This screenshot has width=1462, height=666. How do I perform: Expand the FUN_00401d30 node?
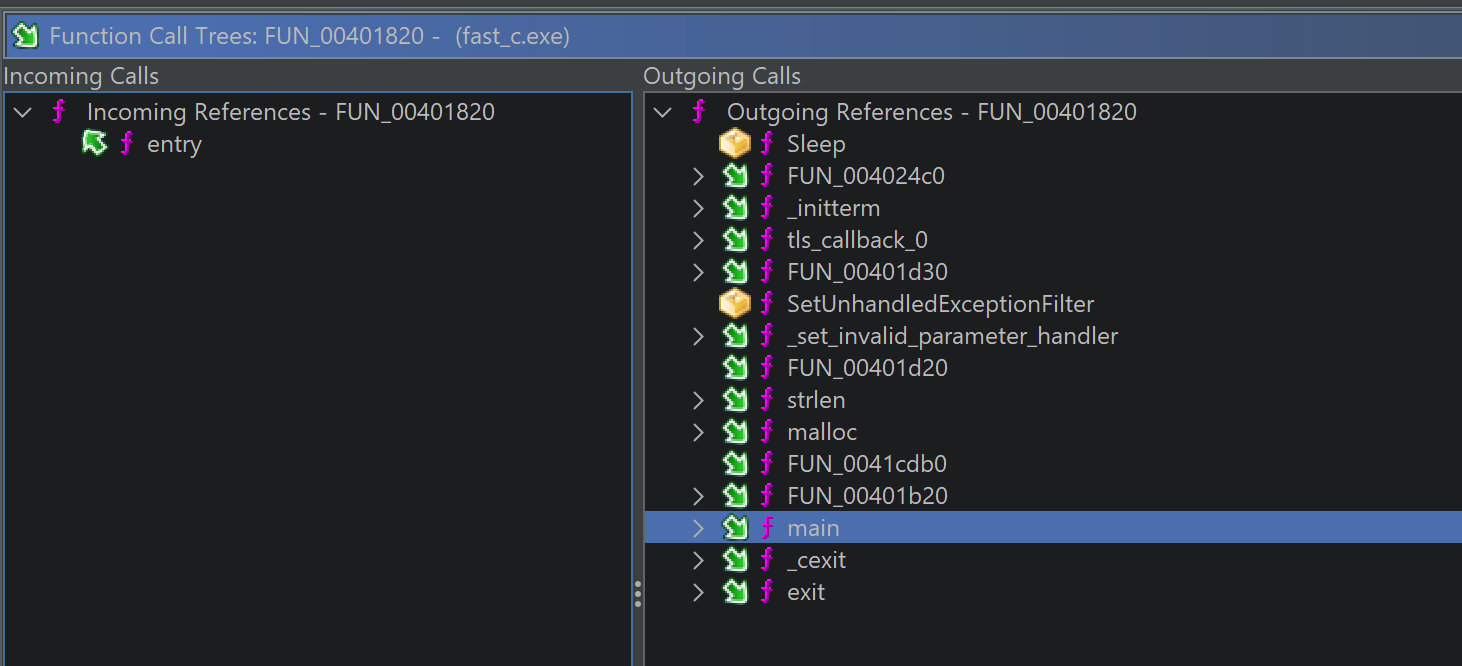point(699,273)
